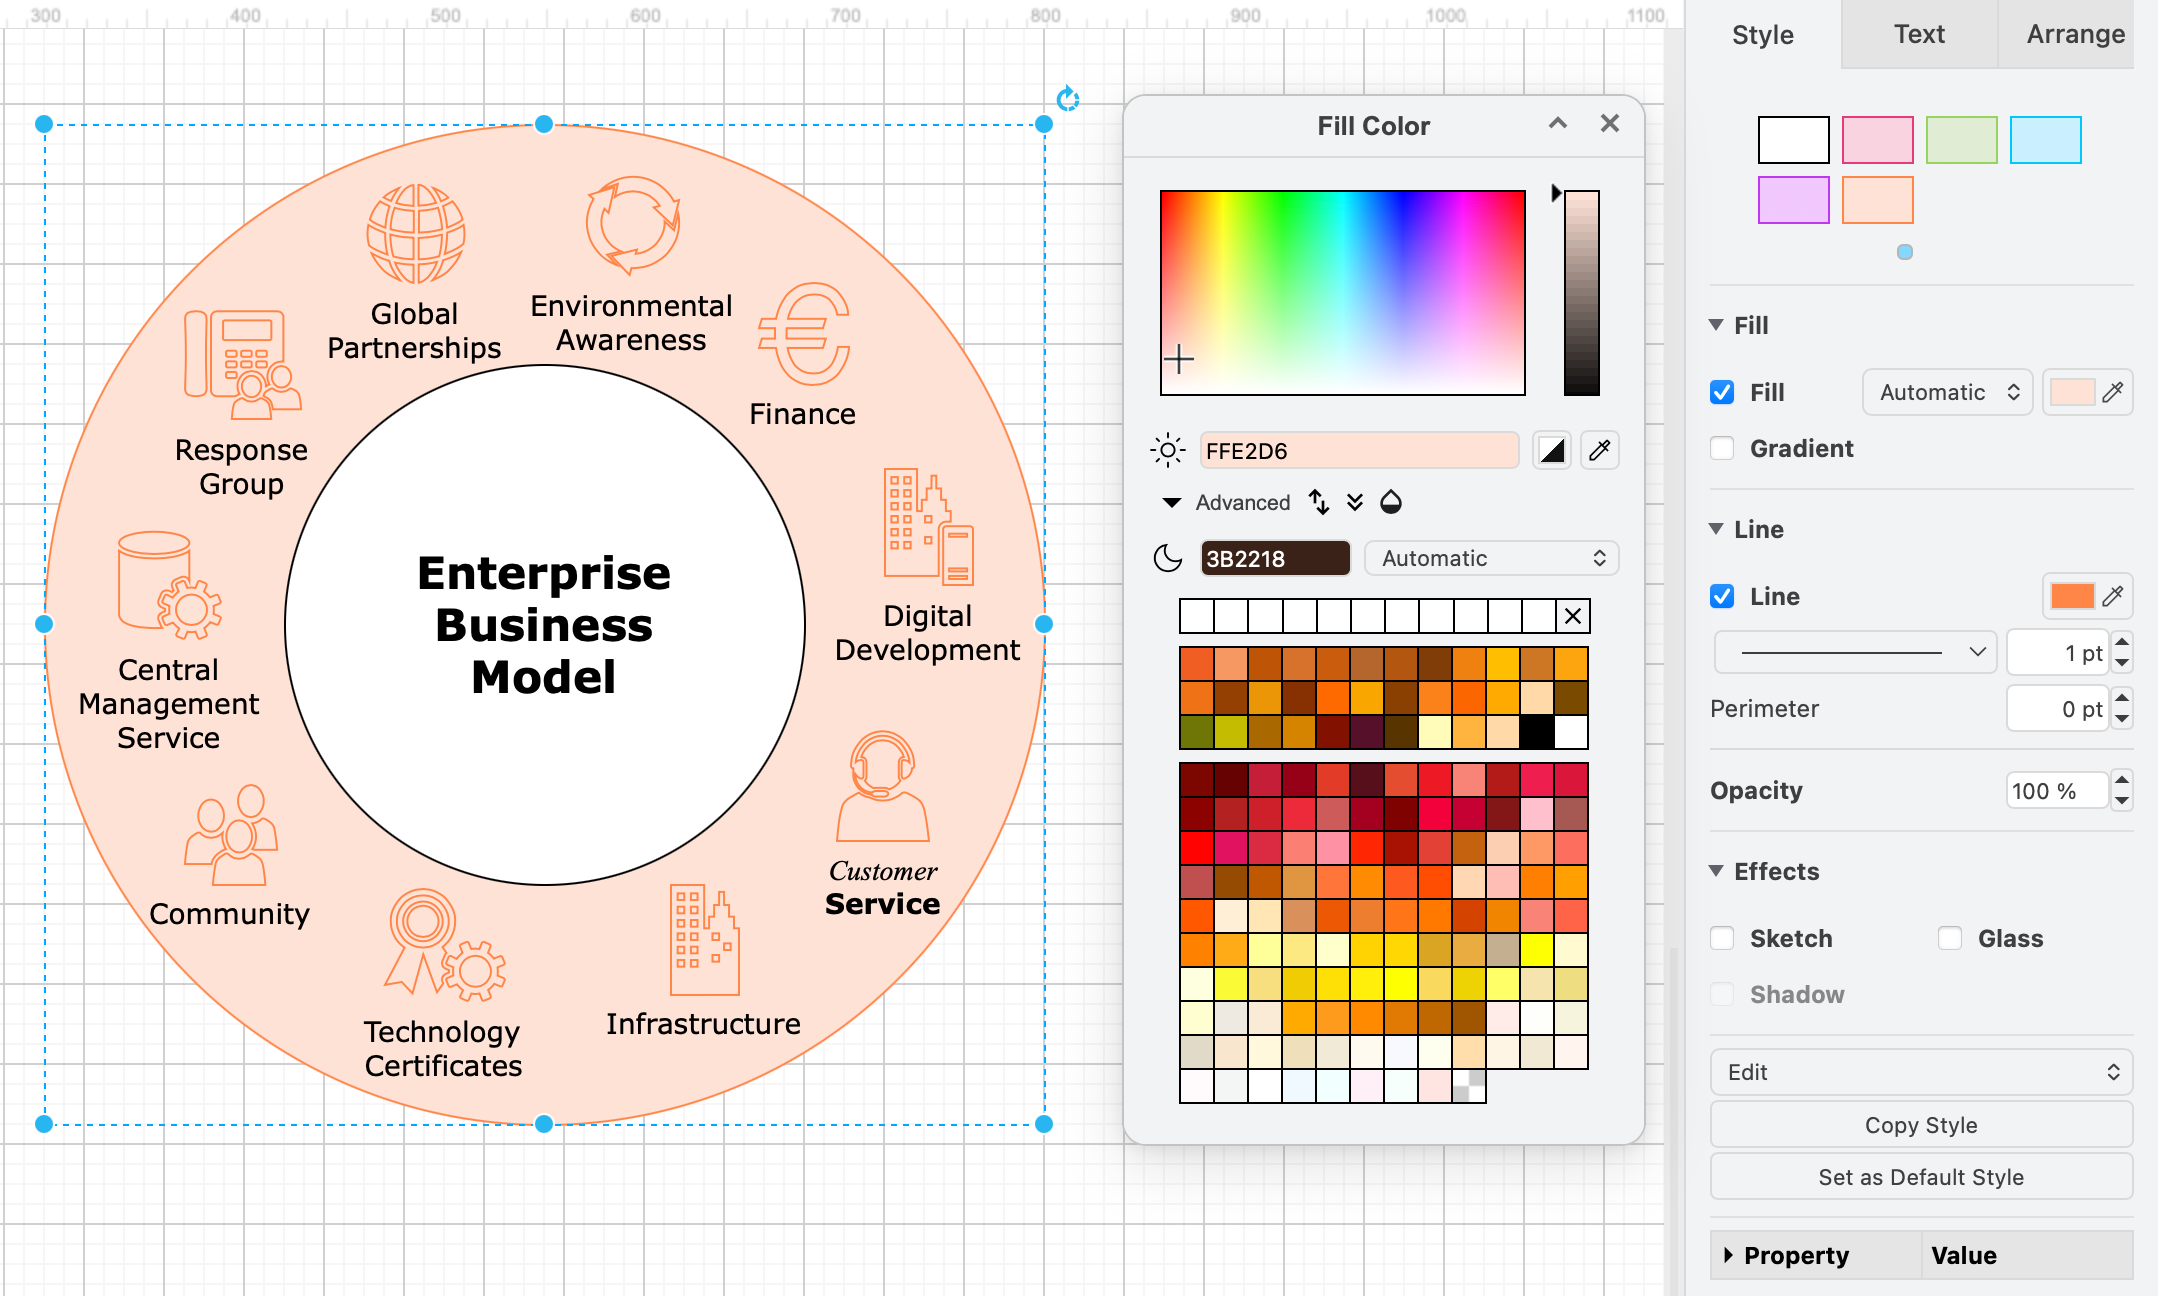
Task: Apply the peach style preset swatch
Action: (x=1878, y=200)
